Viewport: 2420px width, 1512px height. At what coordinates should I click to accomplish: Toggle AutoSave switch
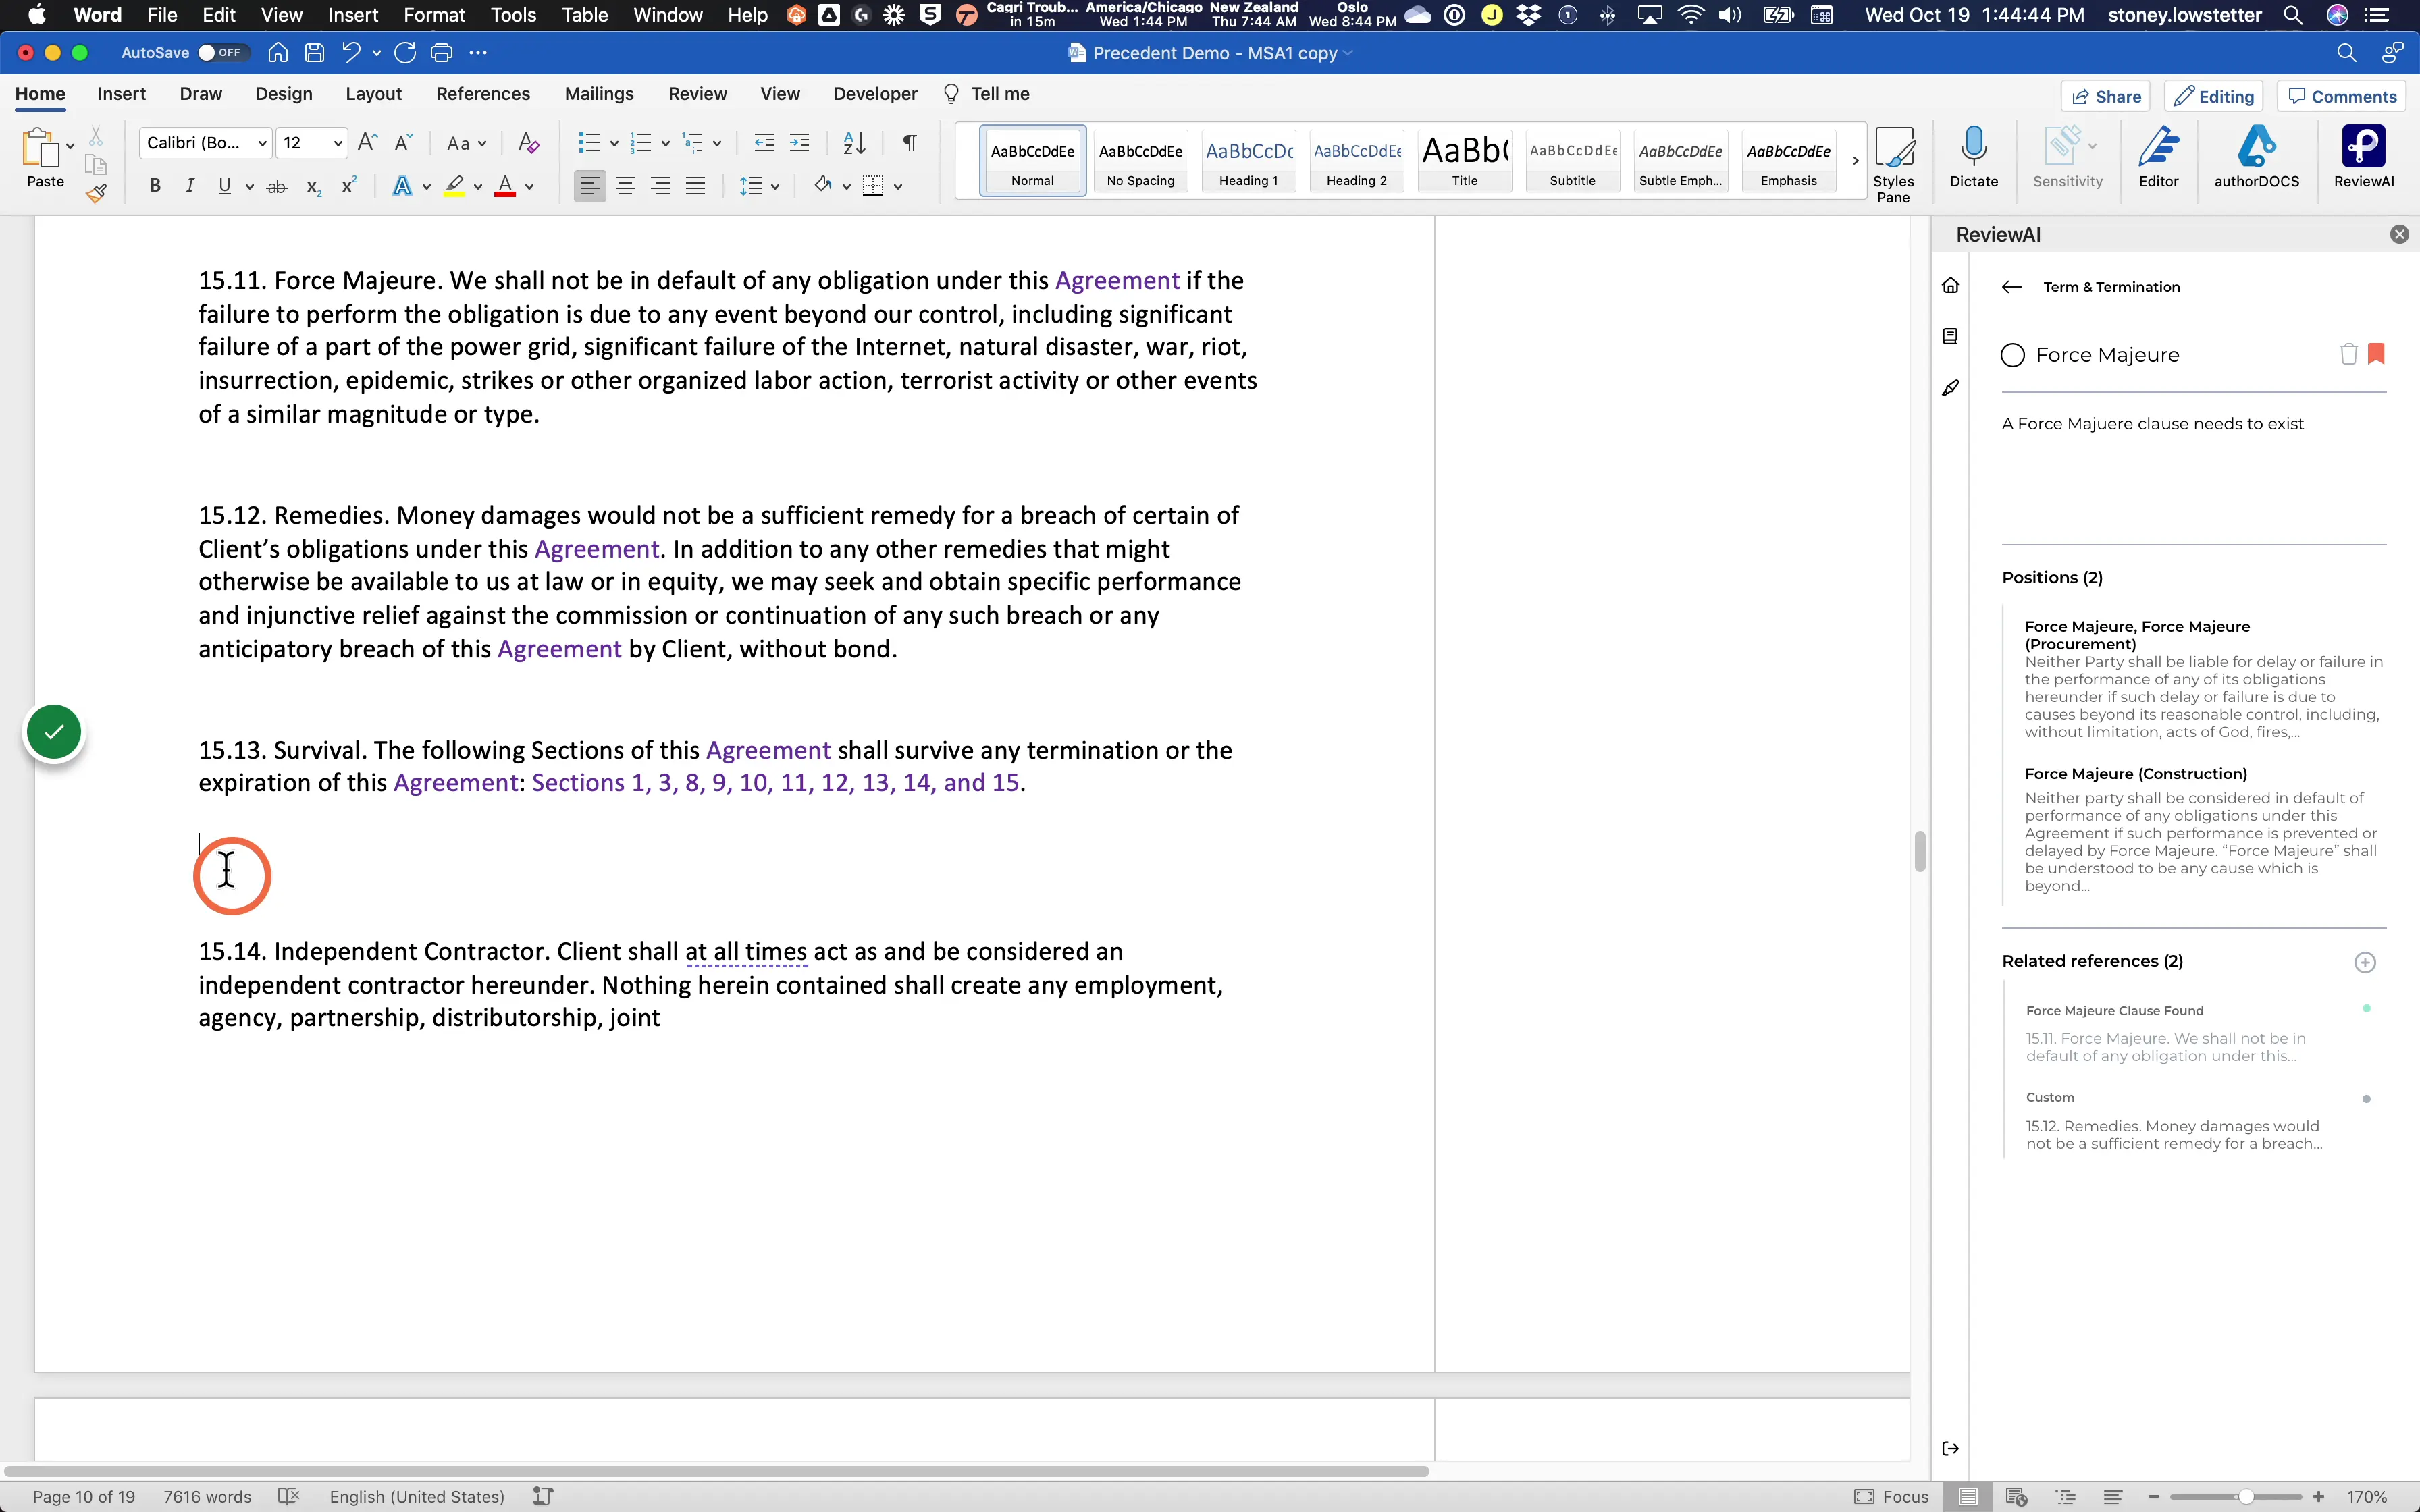pos(223,53)
